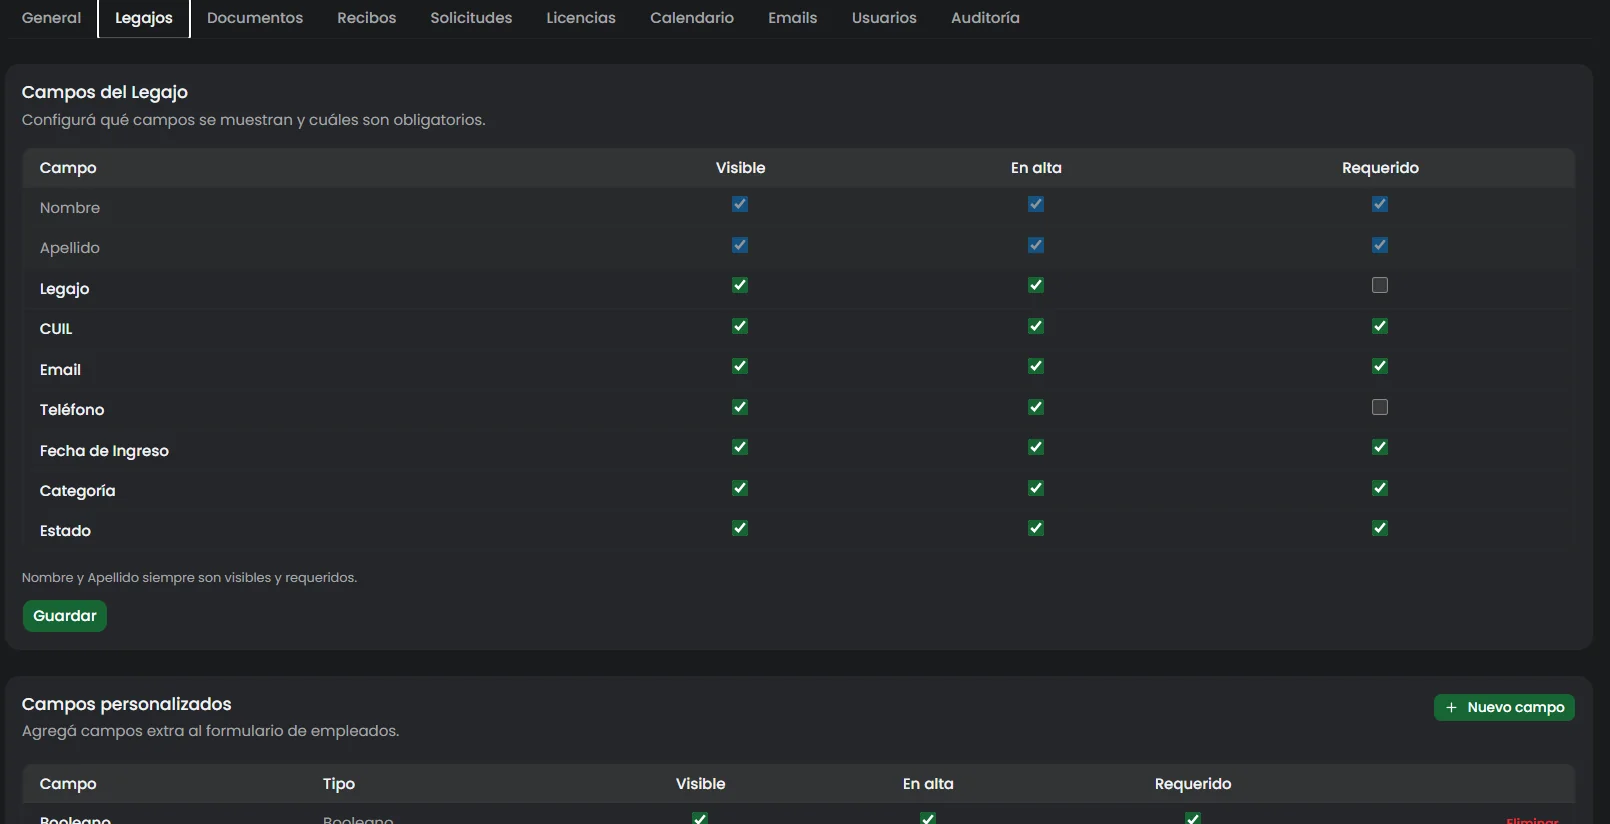Uncheck En alta for the Legajo field

(1036, 285)
